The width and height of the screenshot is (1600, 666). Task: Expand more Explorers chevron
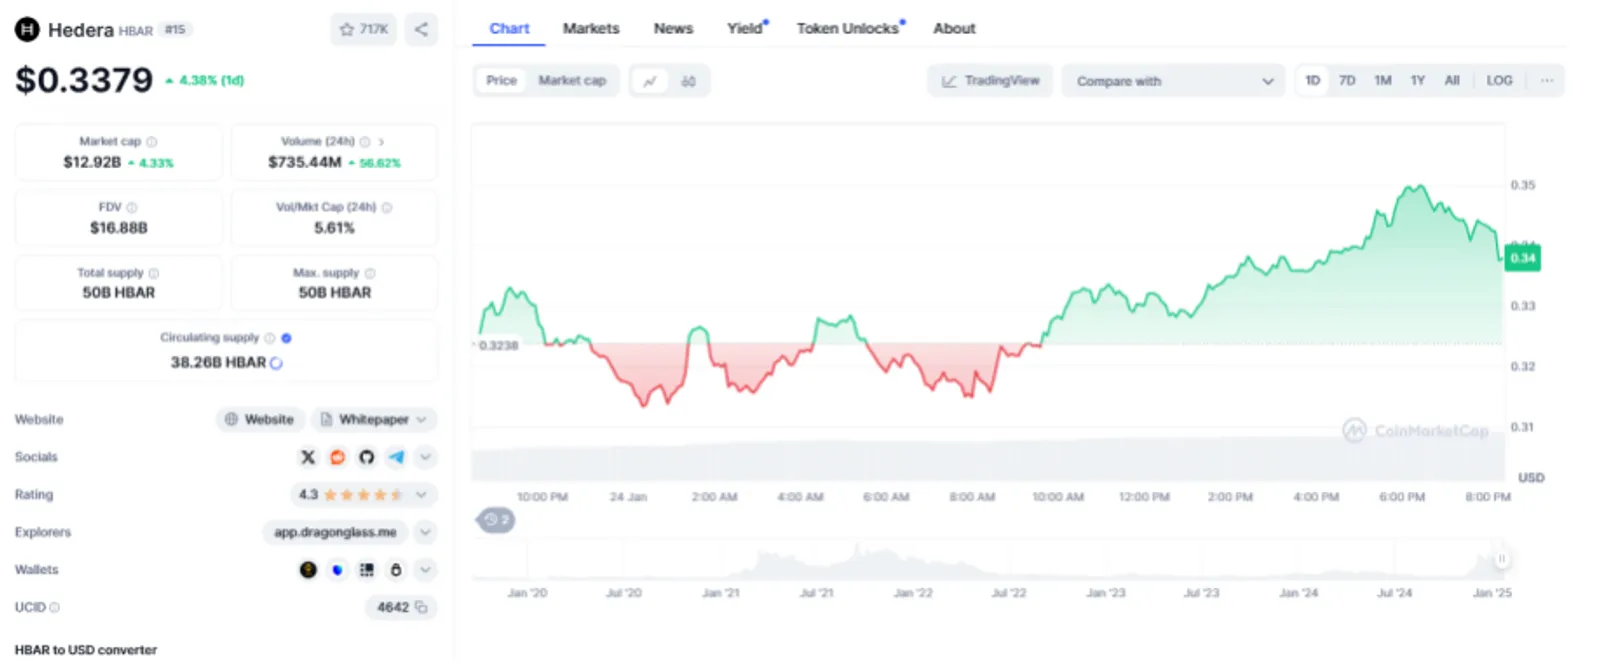425,532
